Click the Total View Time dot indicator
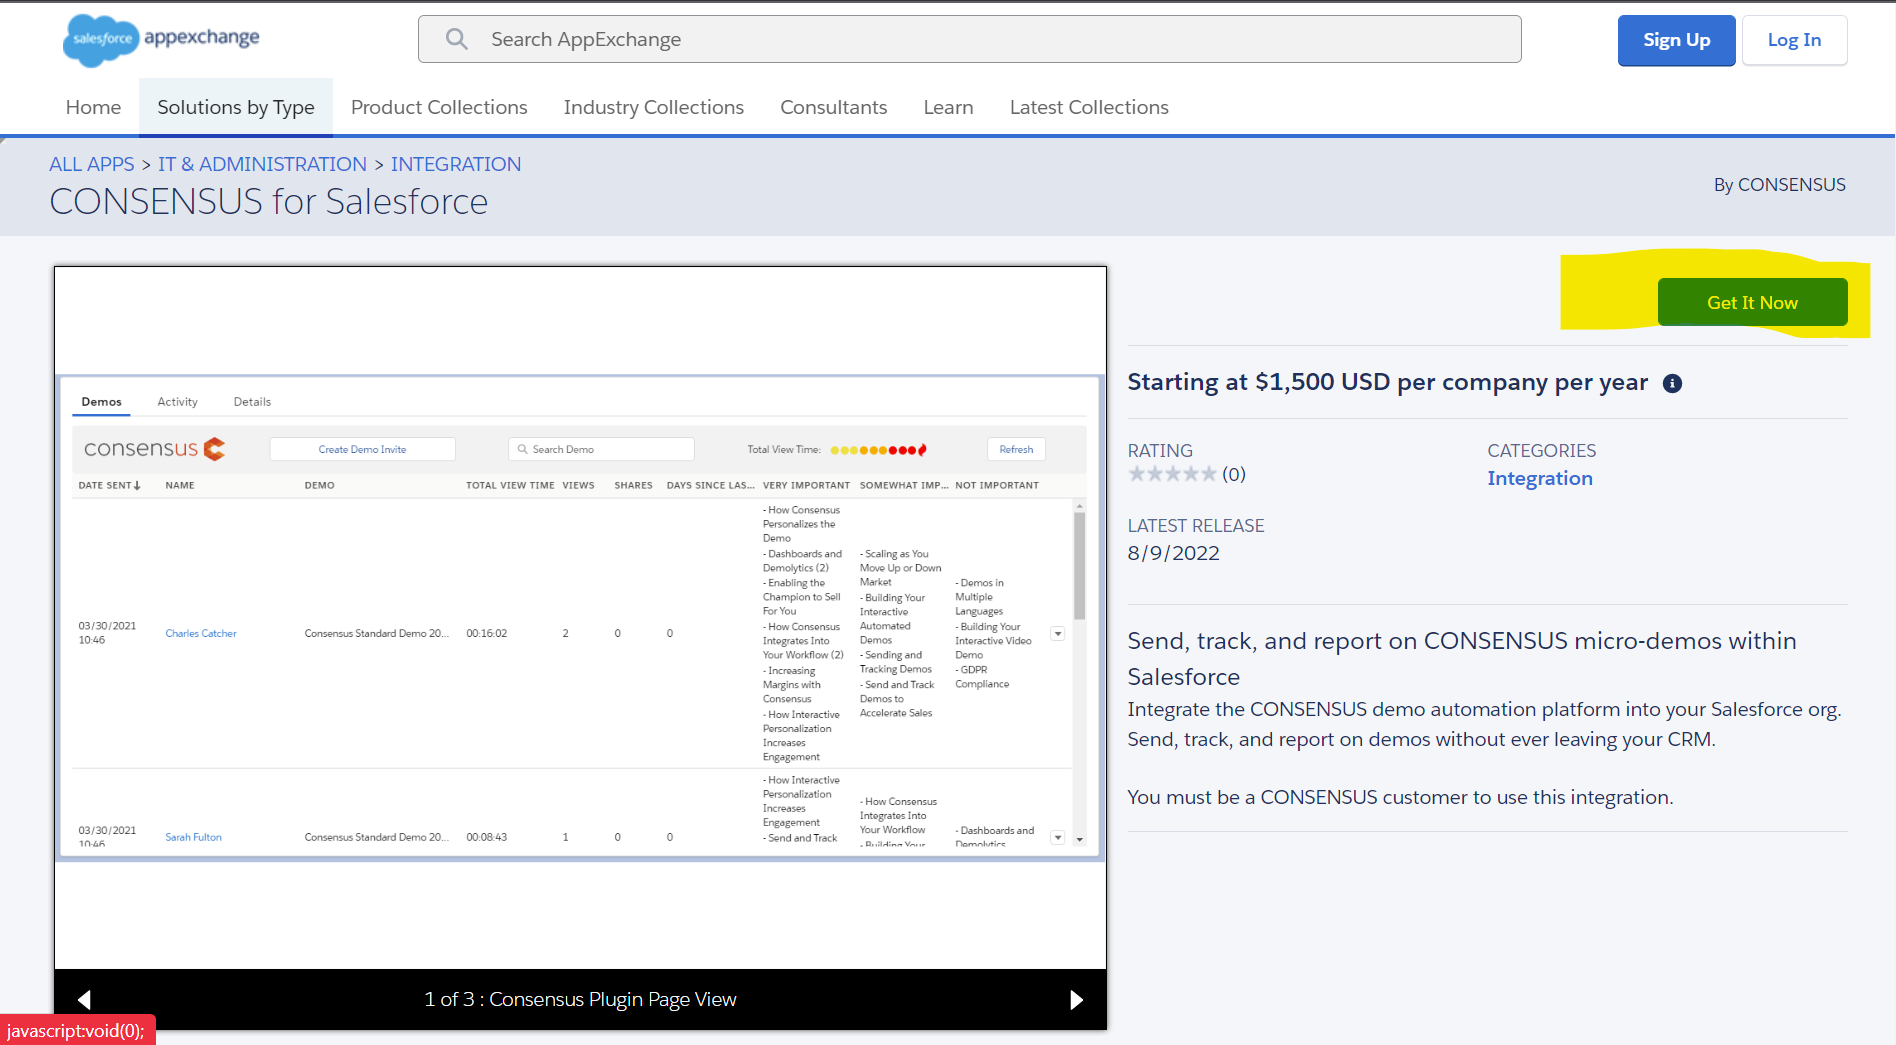 tap(878, 449)
